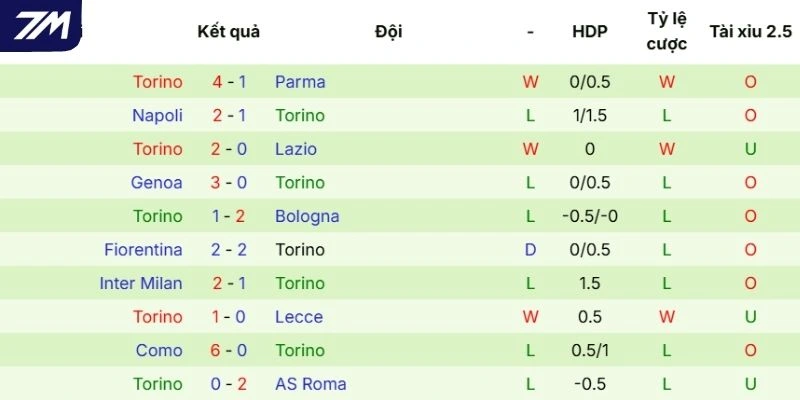
Task: Click the AS Roma team name
Action: click(311, 384)
